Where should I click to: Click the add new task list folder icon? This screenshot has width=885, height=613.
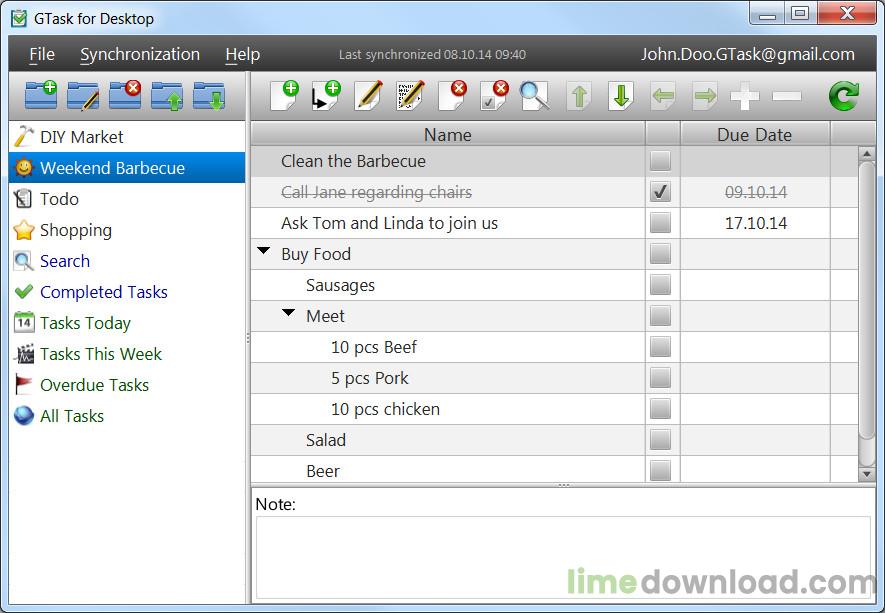(41, 95)
